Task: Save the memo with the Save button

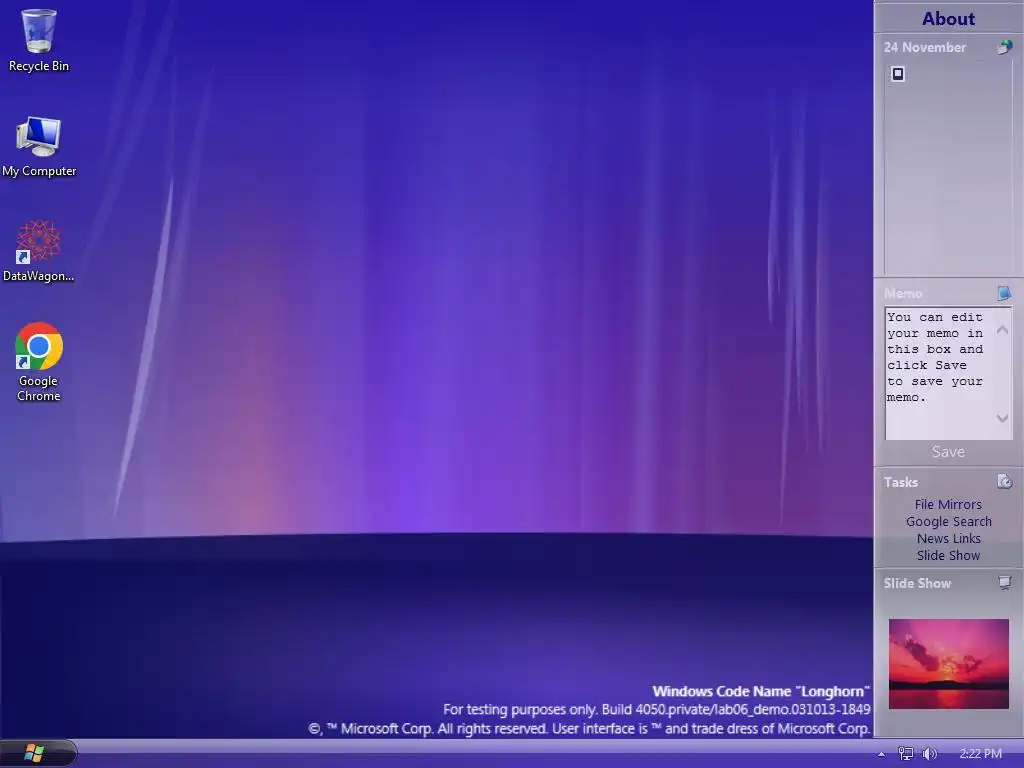Action: click(948, 451)
